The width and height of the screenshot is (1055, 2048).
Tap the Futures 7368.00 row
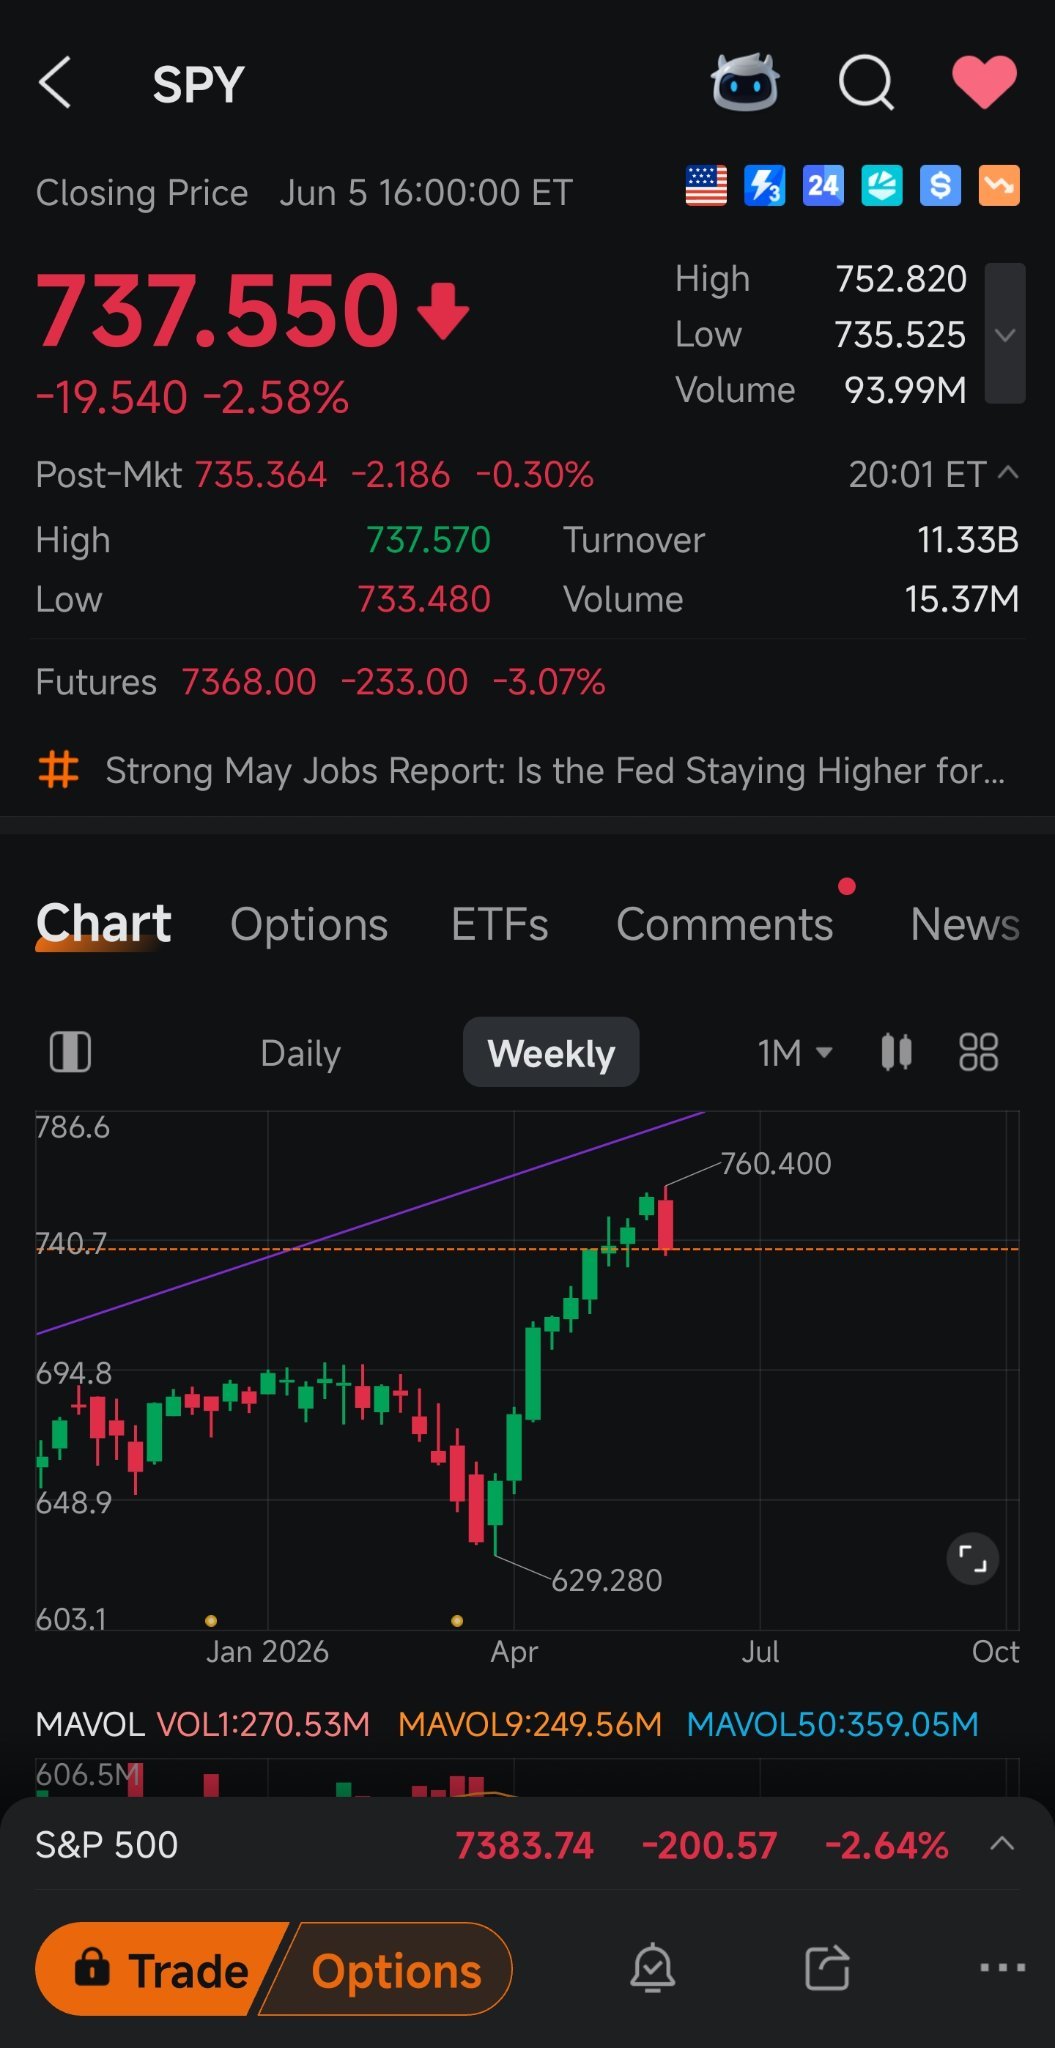320,682
